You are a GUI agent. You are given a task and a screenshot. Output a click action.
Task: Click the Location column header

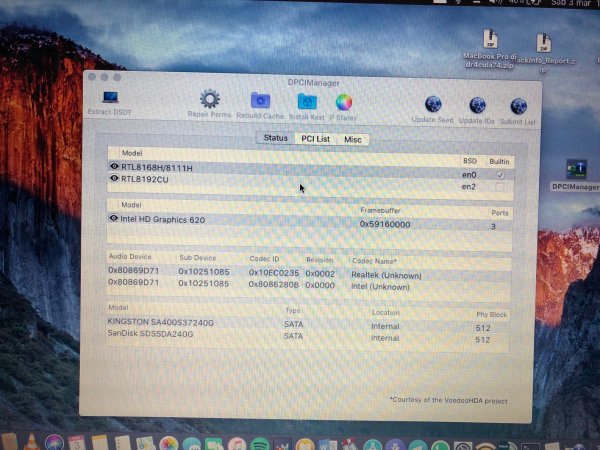(386, 312)
